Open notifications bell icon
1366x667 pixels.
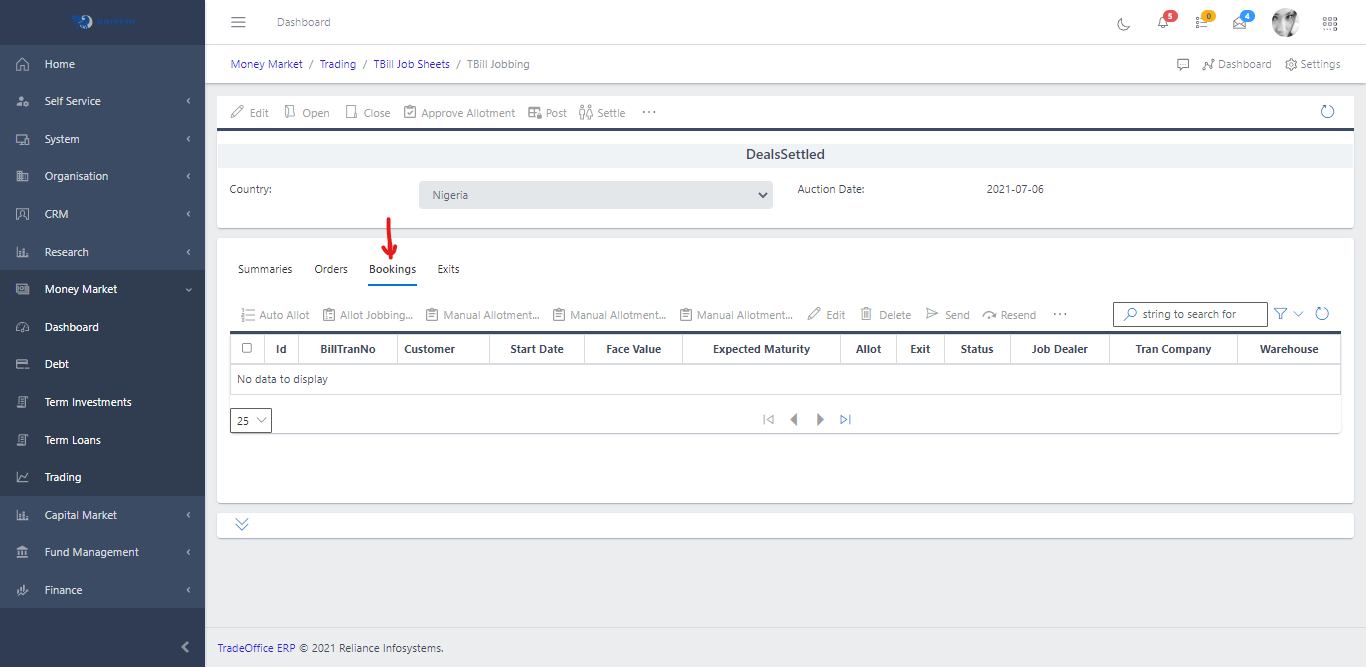point(1163,23)
